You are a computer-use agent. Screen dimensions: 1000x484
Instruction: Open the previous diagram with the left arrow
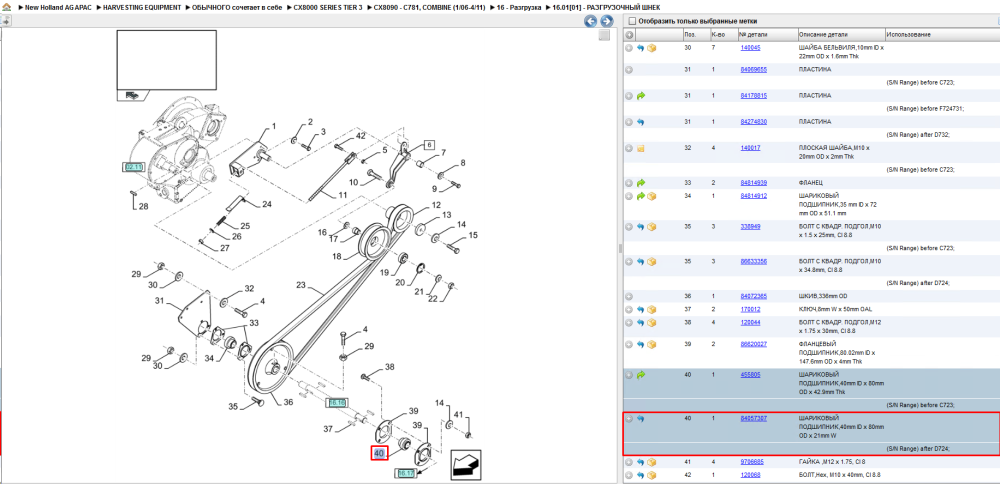pyautogui.click(x=591, y=21)
